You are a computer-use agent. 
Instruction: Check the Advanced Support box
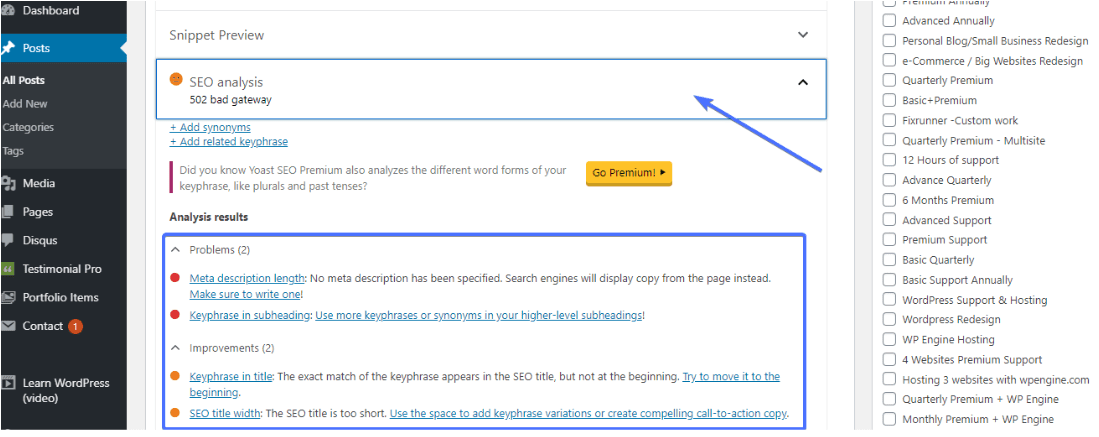(x=889, y=220)
